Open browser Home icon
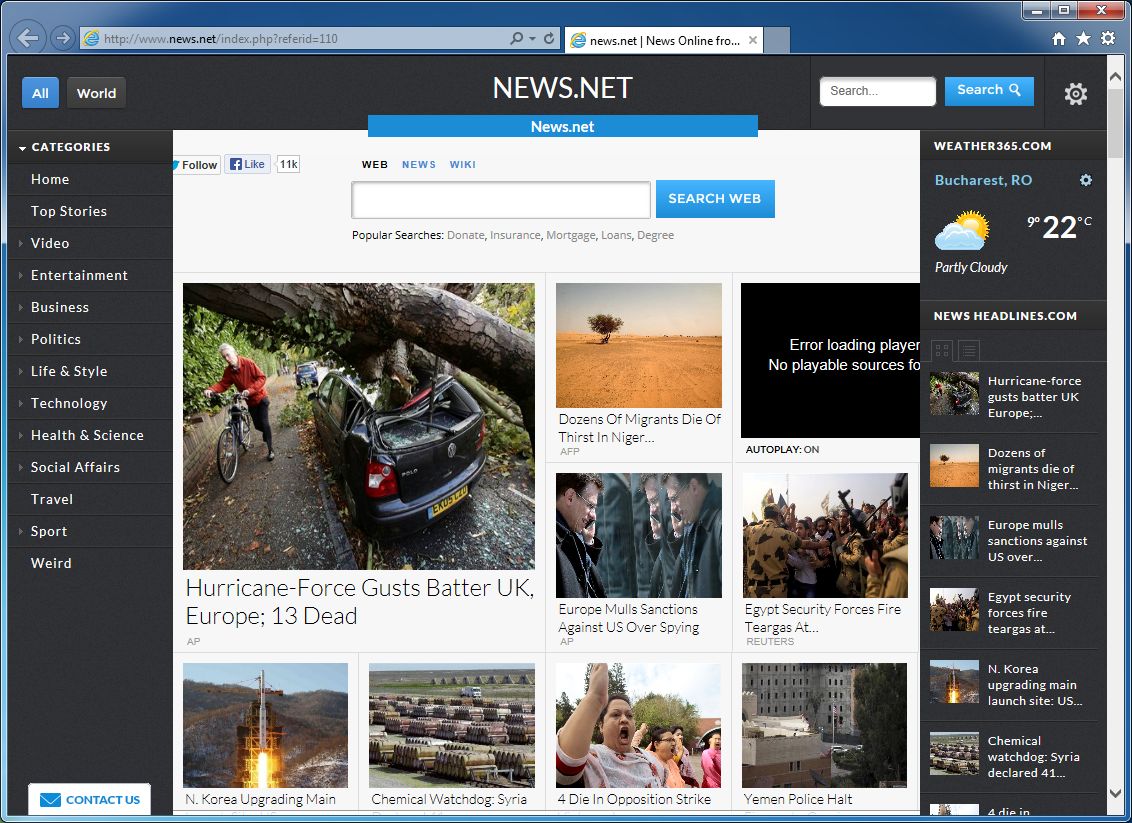 pyautogui.click(x=1058, y=38)
